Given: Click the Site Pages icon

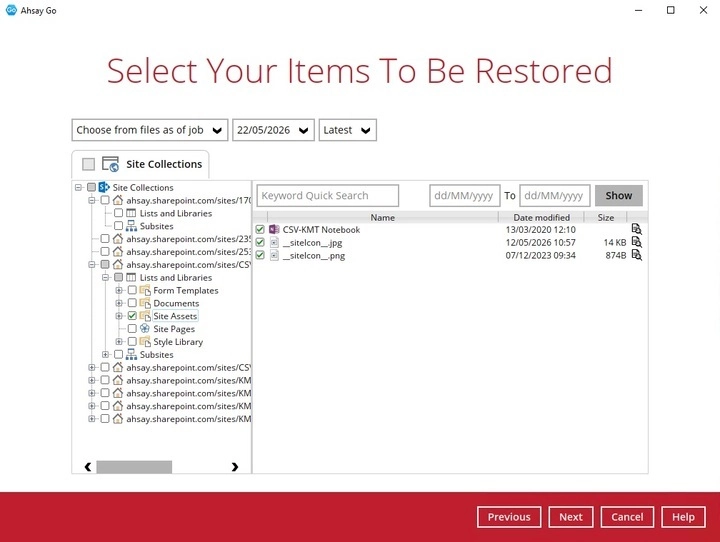Looking at the screenshot, I should coord(145,328).
